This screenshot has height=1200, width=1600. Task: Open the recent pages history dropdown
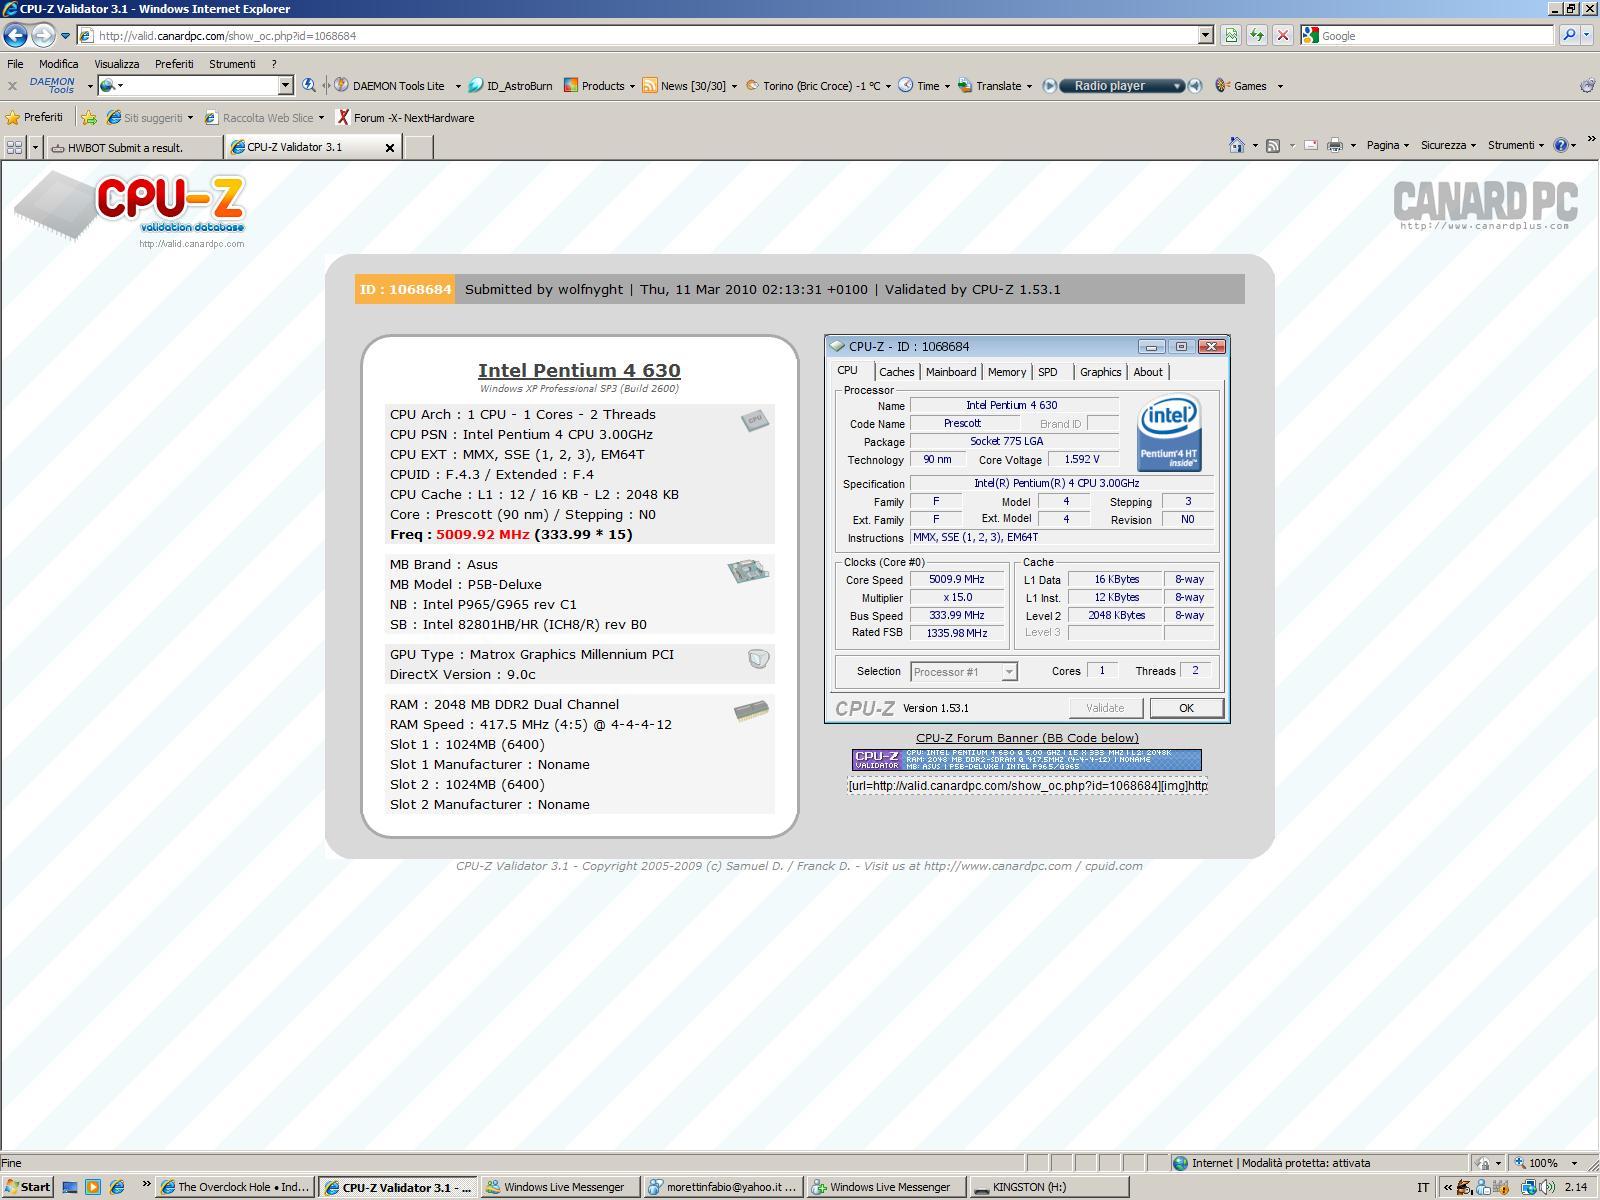[x=65, y=36]
